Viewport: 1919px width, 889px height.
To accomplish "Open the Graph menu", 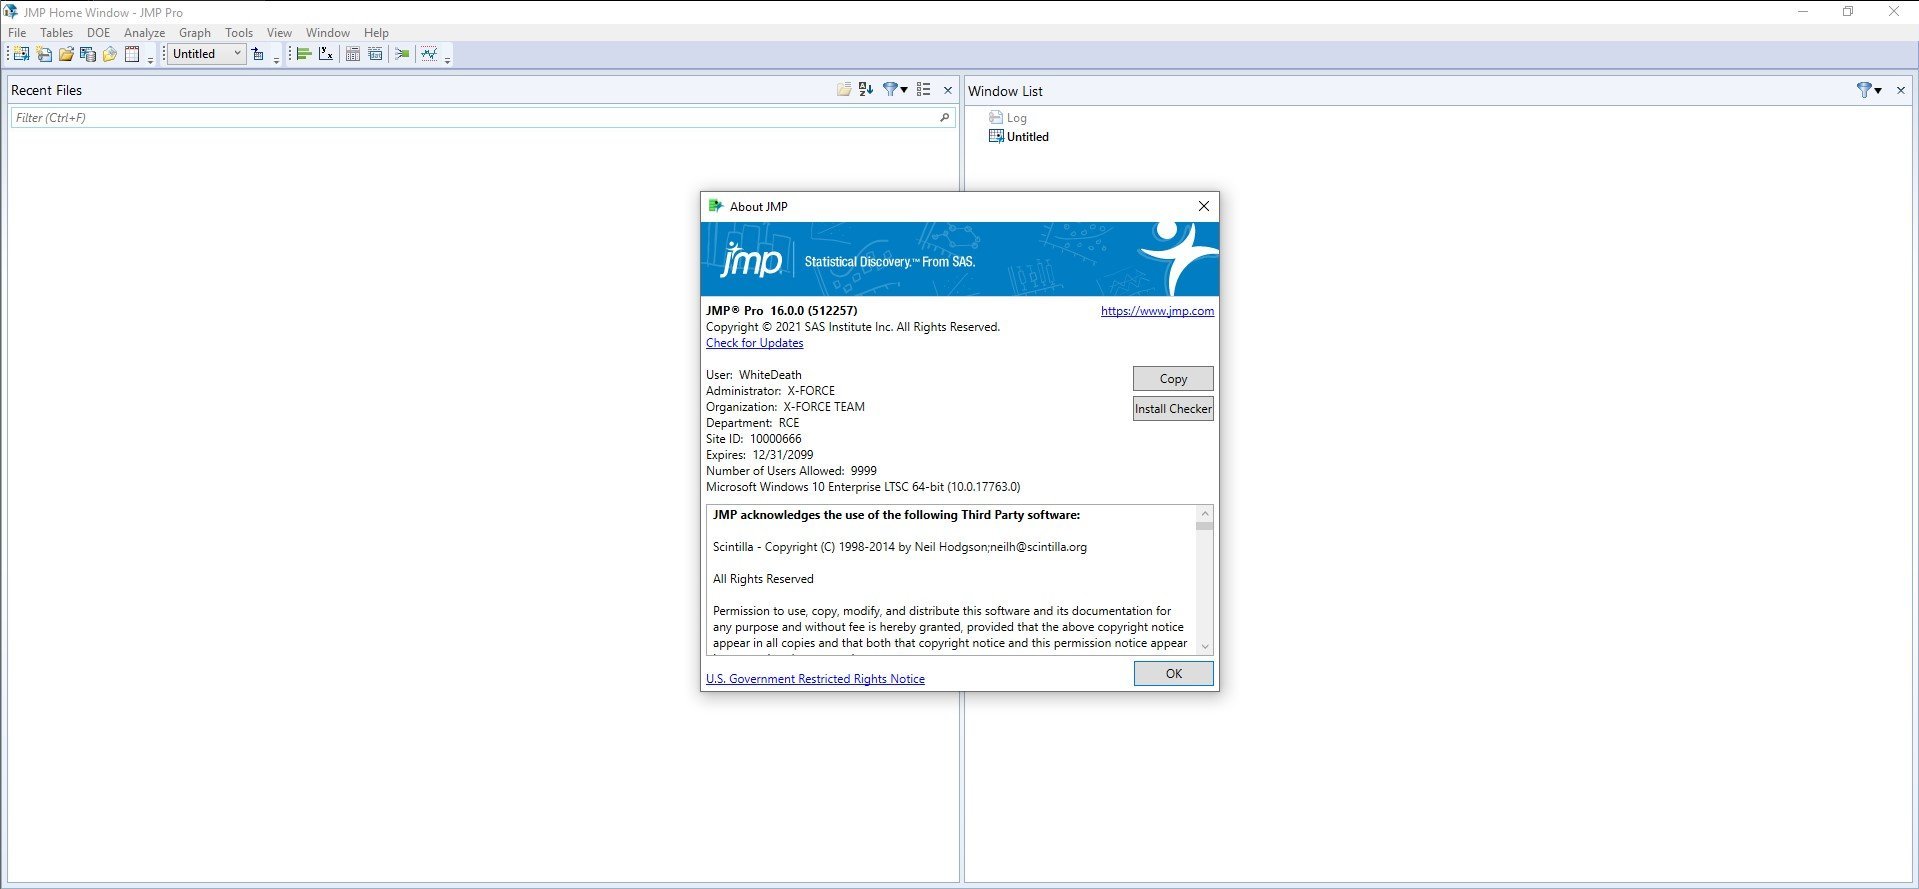I will pyautogui.click(x=194, y=33).
